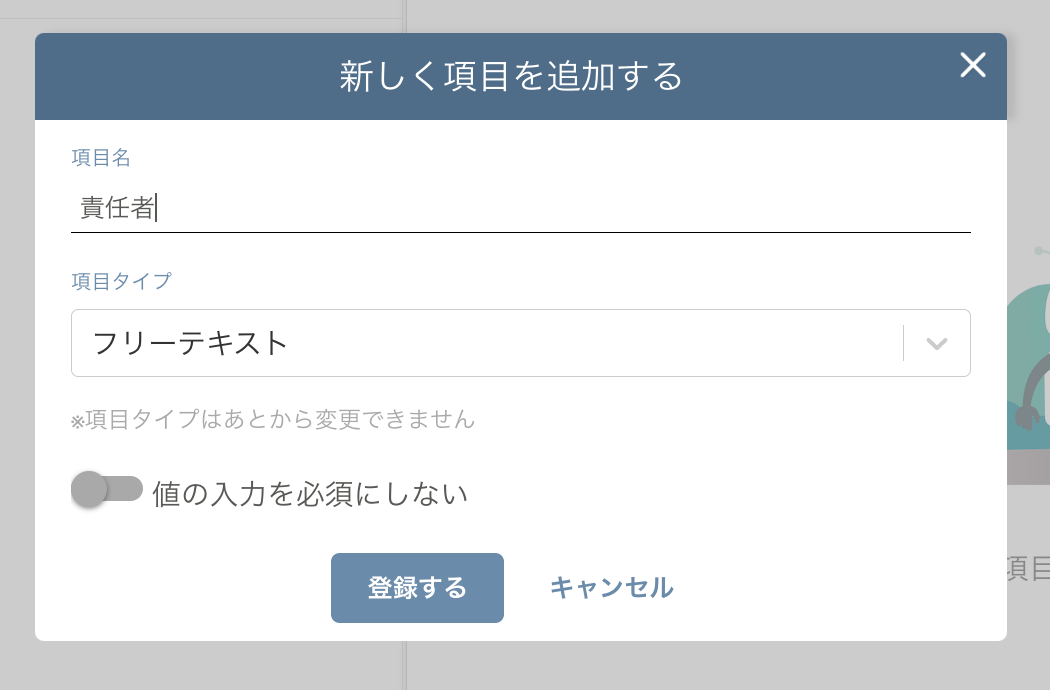Click the 新しく項目を追加する title text

pos(510,76)
